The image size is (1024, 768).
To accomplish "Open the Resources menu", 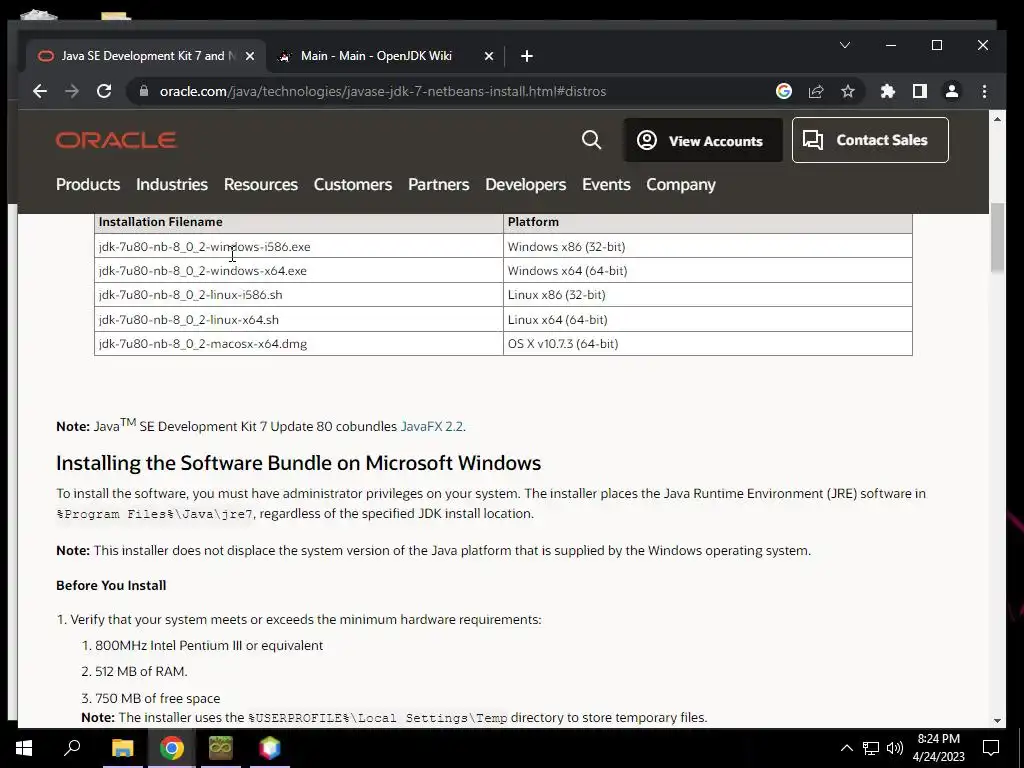I will point(261,185).
